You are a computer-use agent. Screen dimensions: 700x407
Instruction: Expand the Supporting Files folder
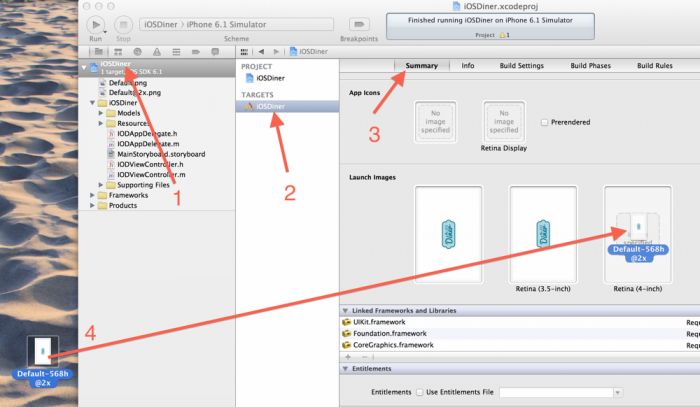(x=101, y=185)
